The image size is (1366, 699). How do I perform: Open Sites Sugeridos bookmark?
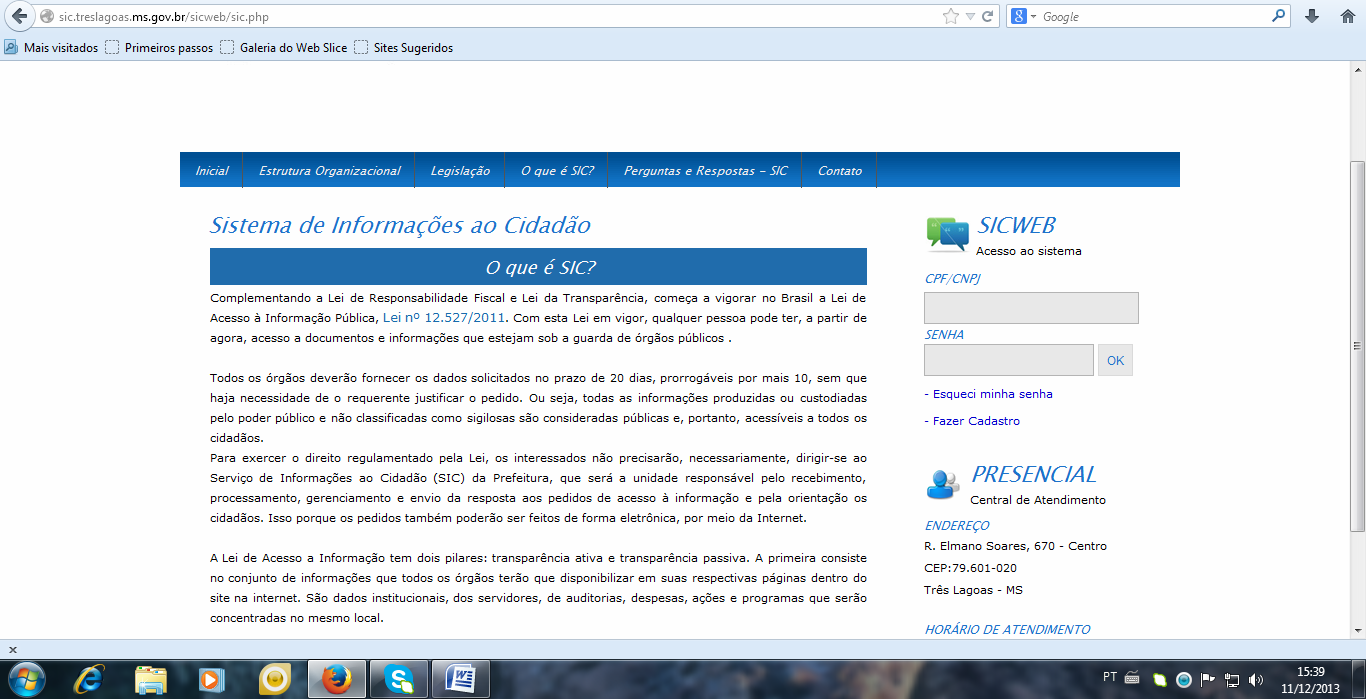click(404, 47)
